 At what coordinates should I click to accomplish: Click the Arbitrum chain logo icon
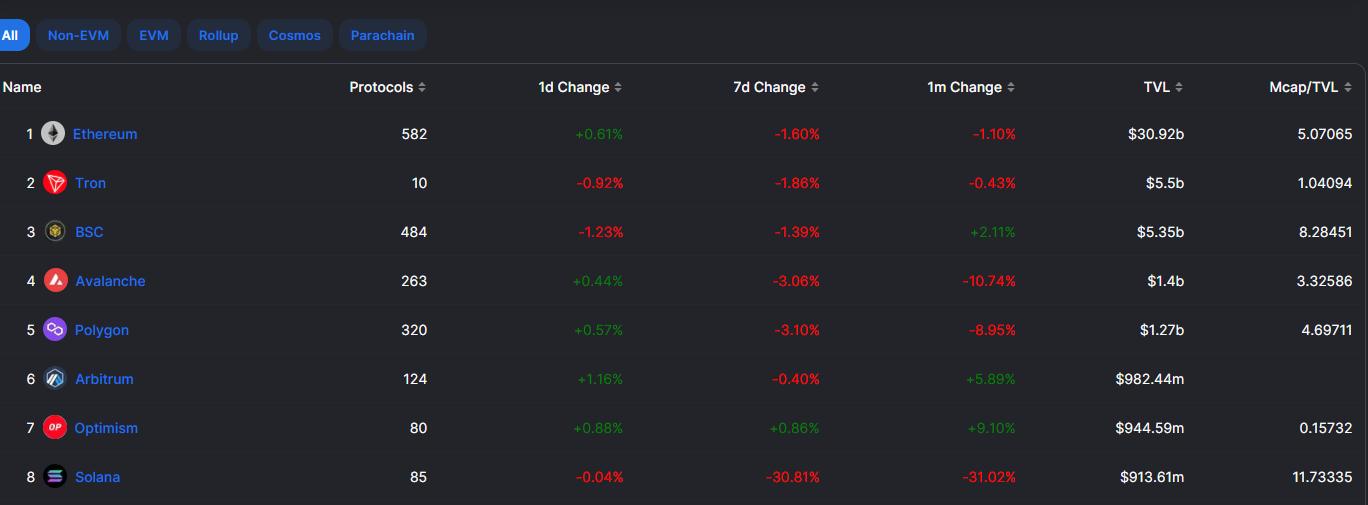coord(55,379)
